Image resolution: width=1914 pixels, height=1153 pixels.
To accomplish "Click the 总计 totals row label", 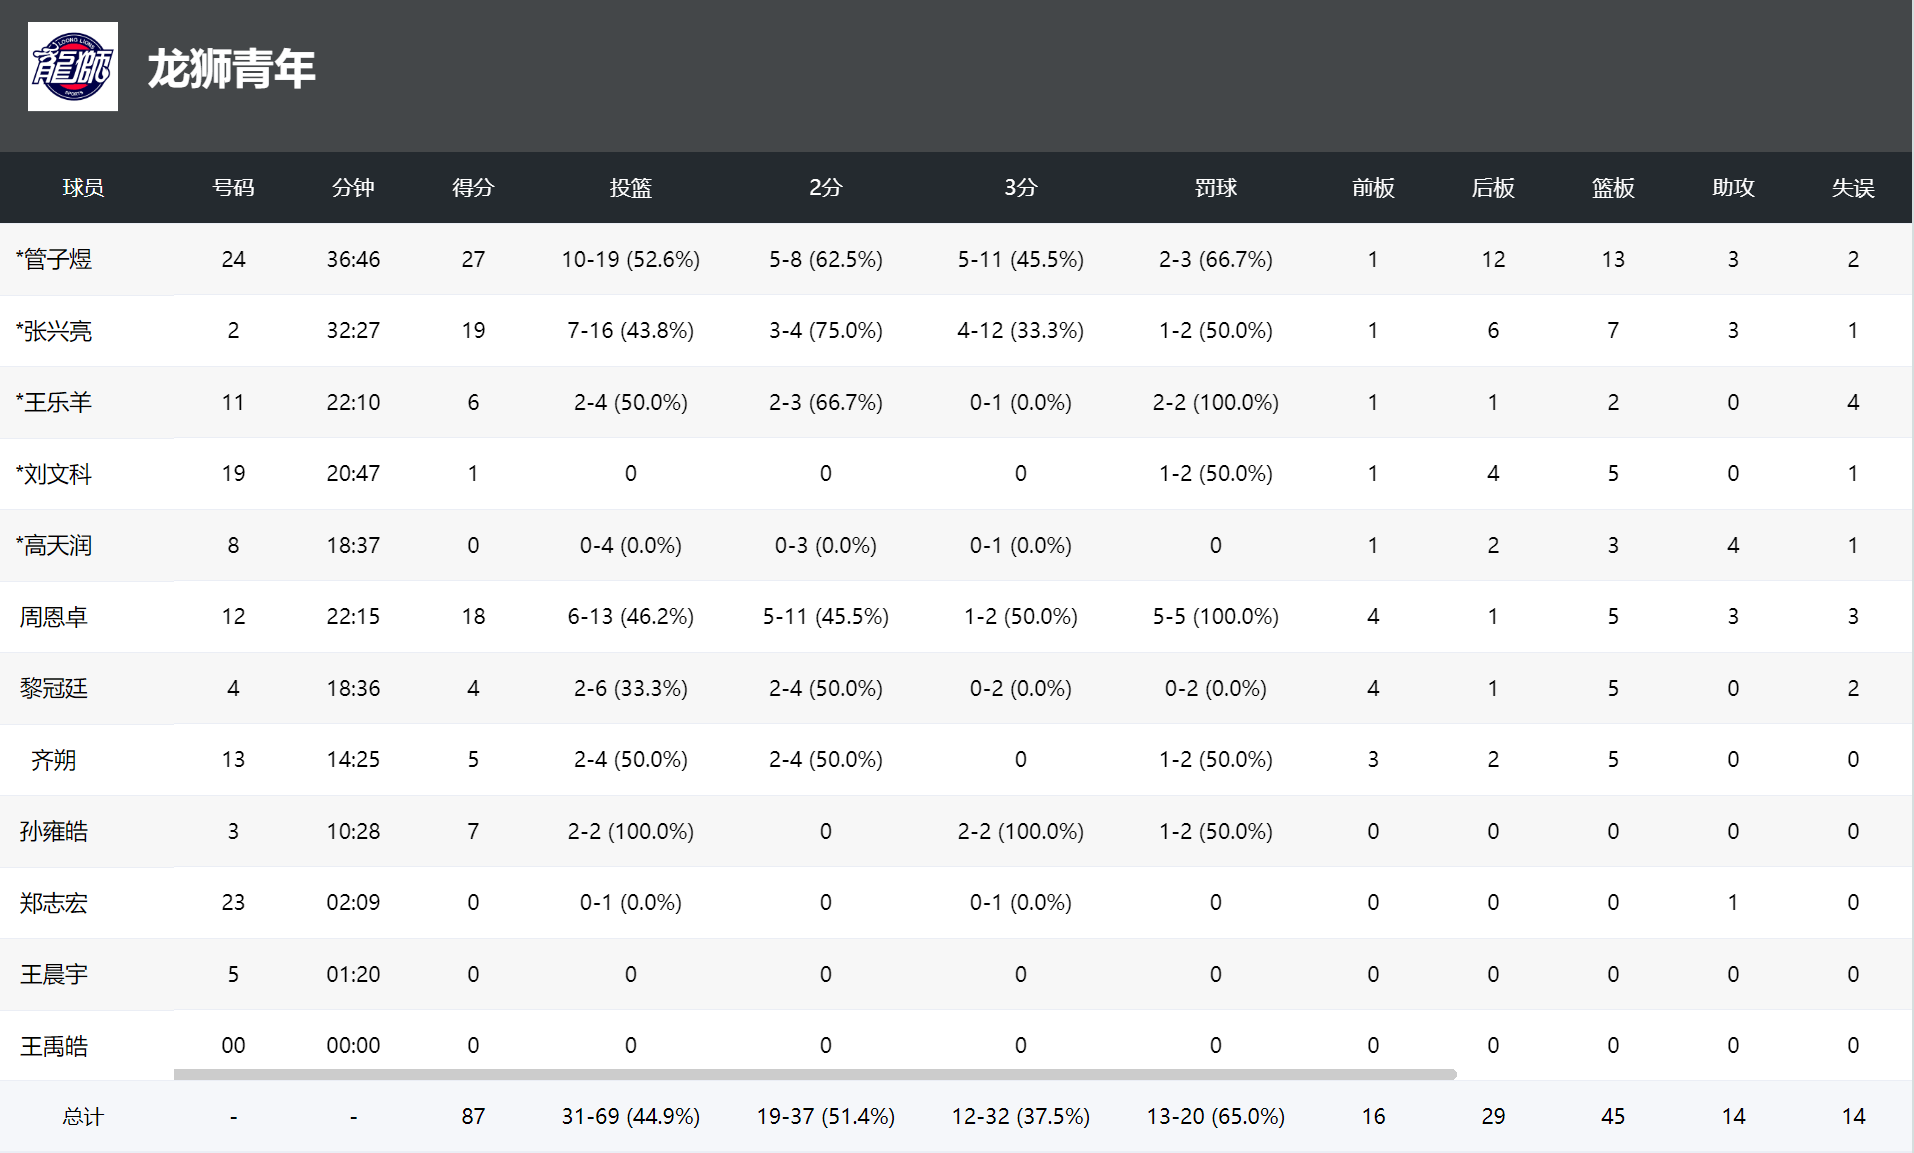I will point(83,1117).
